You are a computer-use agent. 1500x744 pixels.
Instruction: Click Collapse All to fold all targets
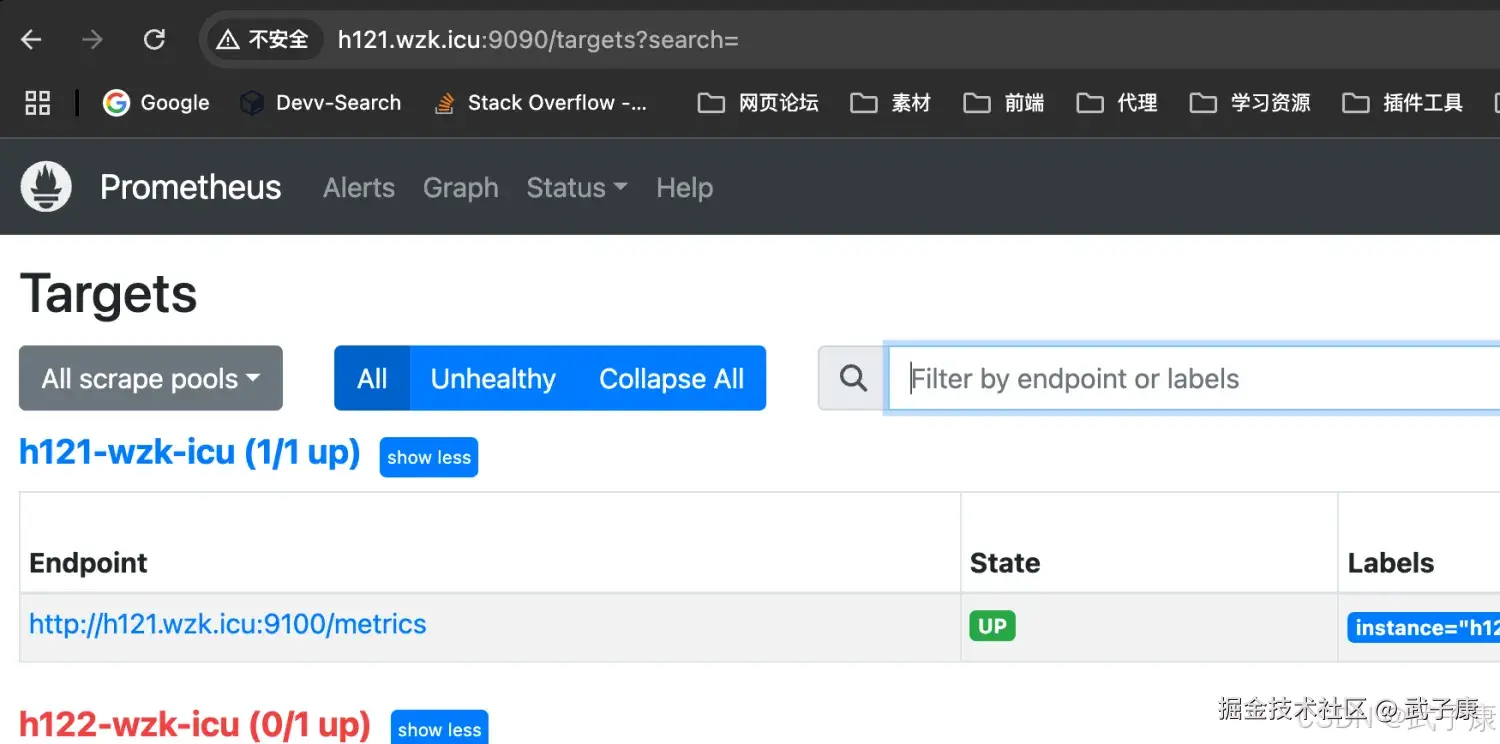[x=671, y=378]
